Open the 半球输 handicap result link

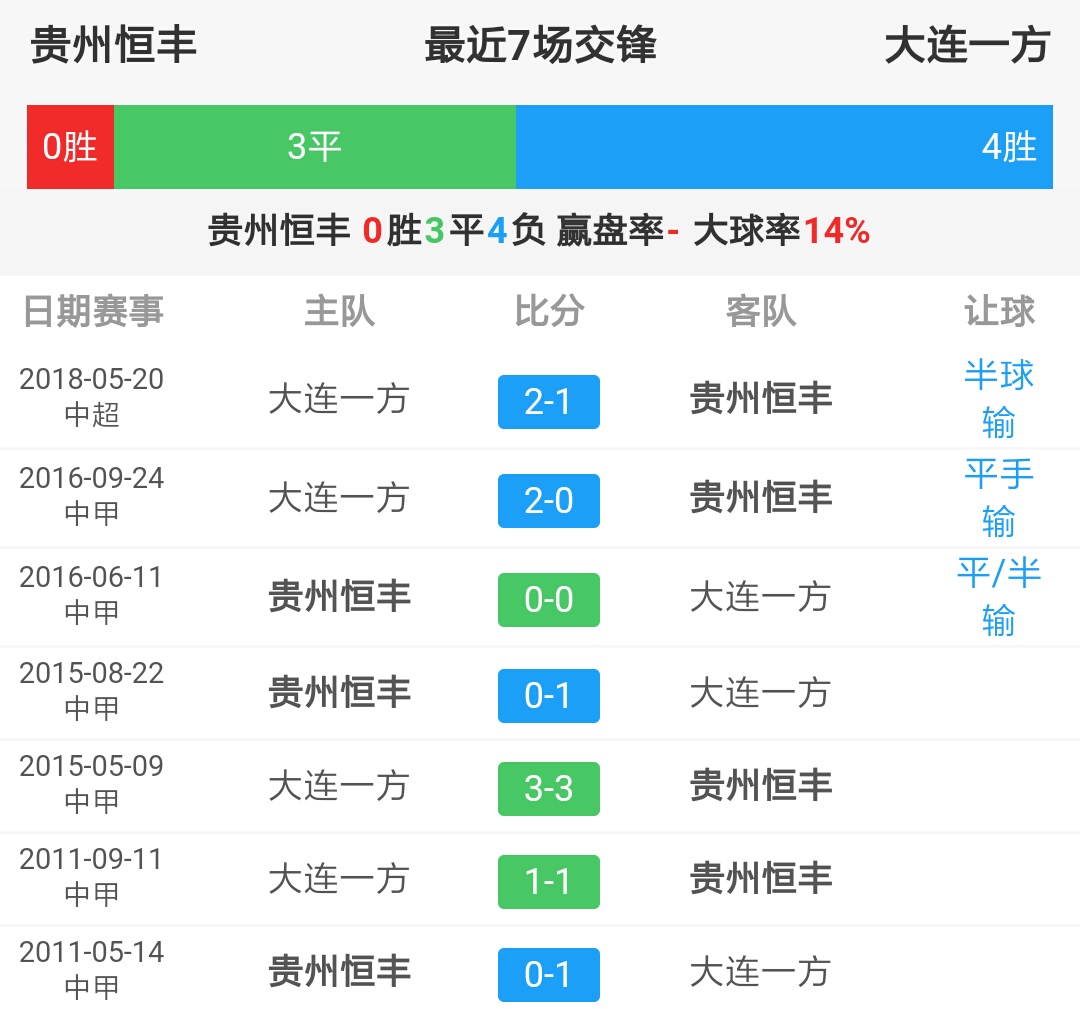pos(1000,400)
